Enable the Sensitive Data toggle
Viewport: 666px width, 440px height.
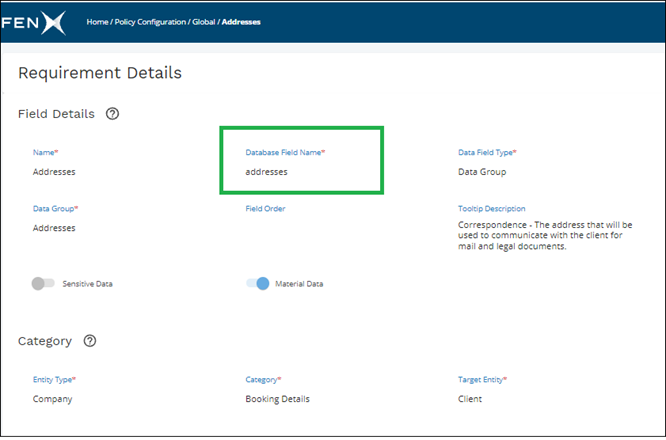(43, 284)
